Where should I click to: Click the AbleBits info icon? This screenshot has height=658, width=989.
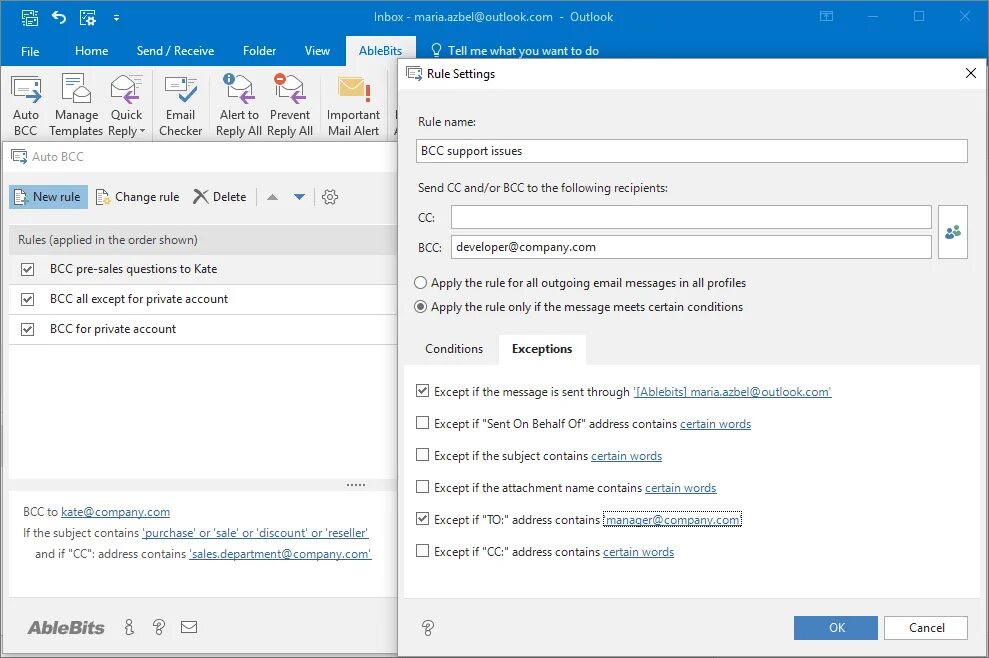click(x=129, y=627)
